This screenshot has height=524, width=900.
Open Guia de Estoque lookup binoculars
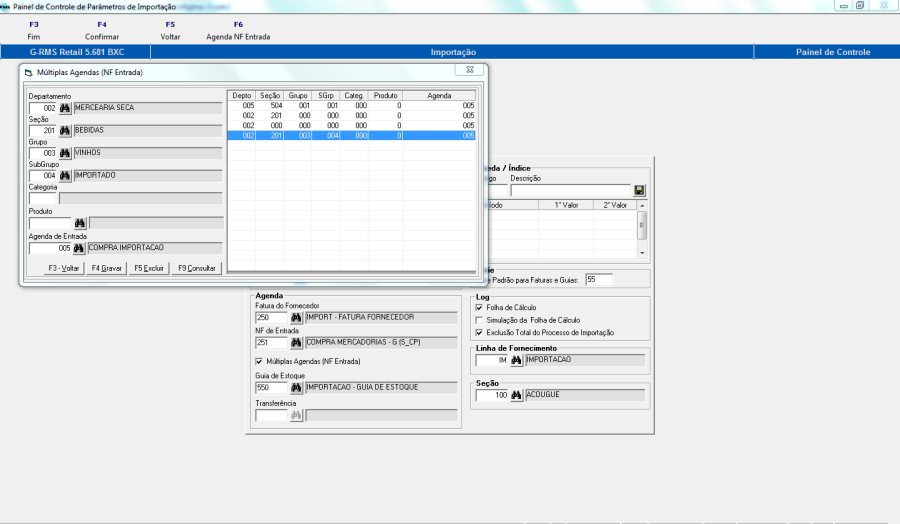point(296,388)
